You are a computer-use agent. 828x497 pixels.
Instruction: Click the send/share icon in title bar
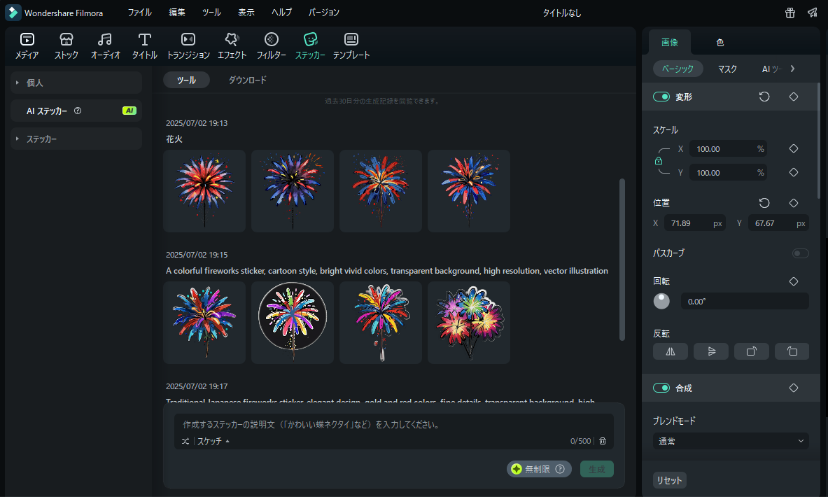[x=813, y=13]
